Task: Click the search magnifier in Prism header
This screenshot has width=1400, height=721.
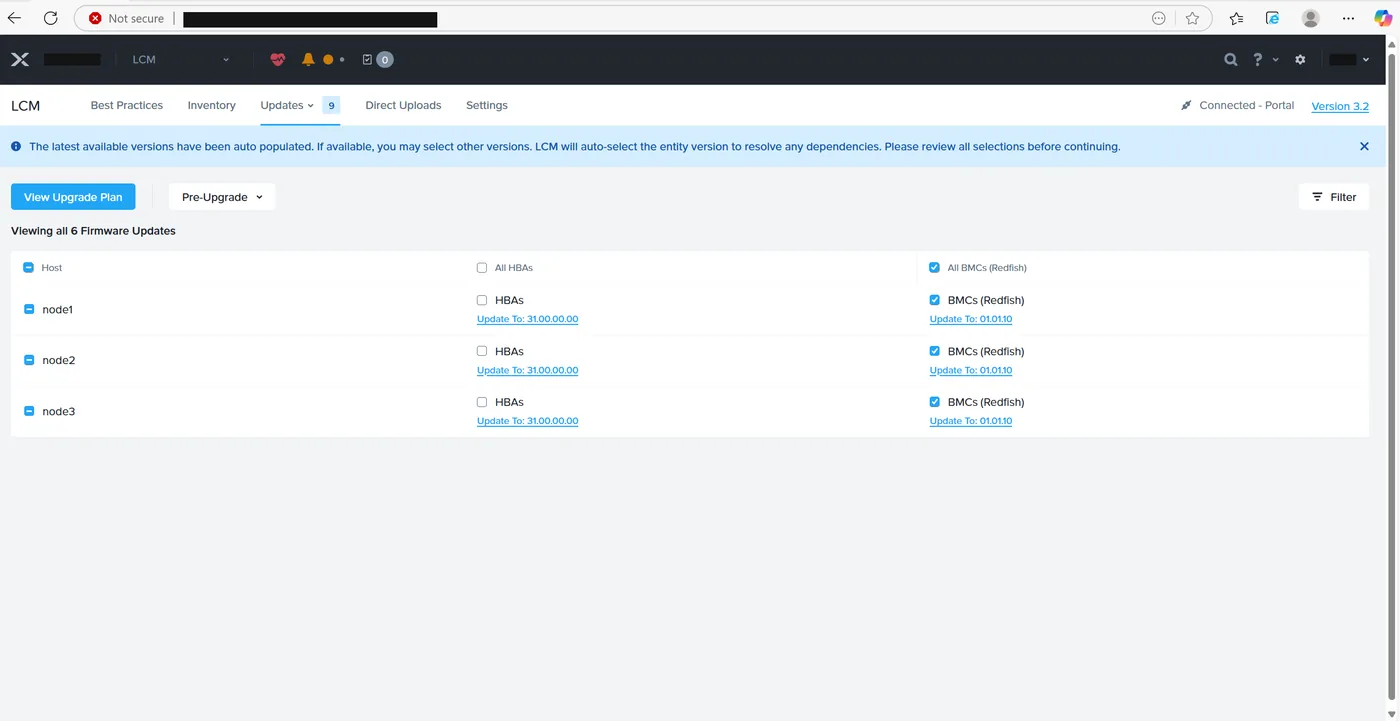Action: click(1231, 60)
